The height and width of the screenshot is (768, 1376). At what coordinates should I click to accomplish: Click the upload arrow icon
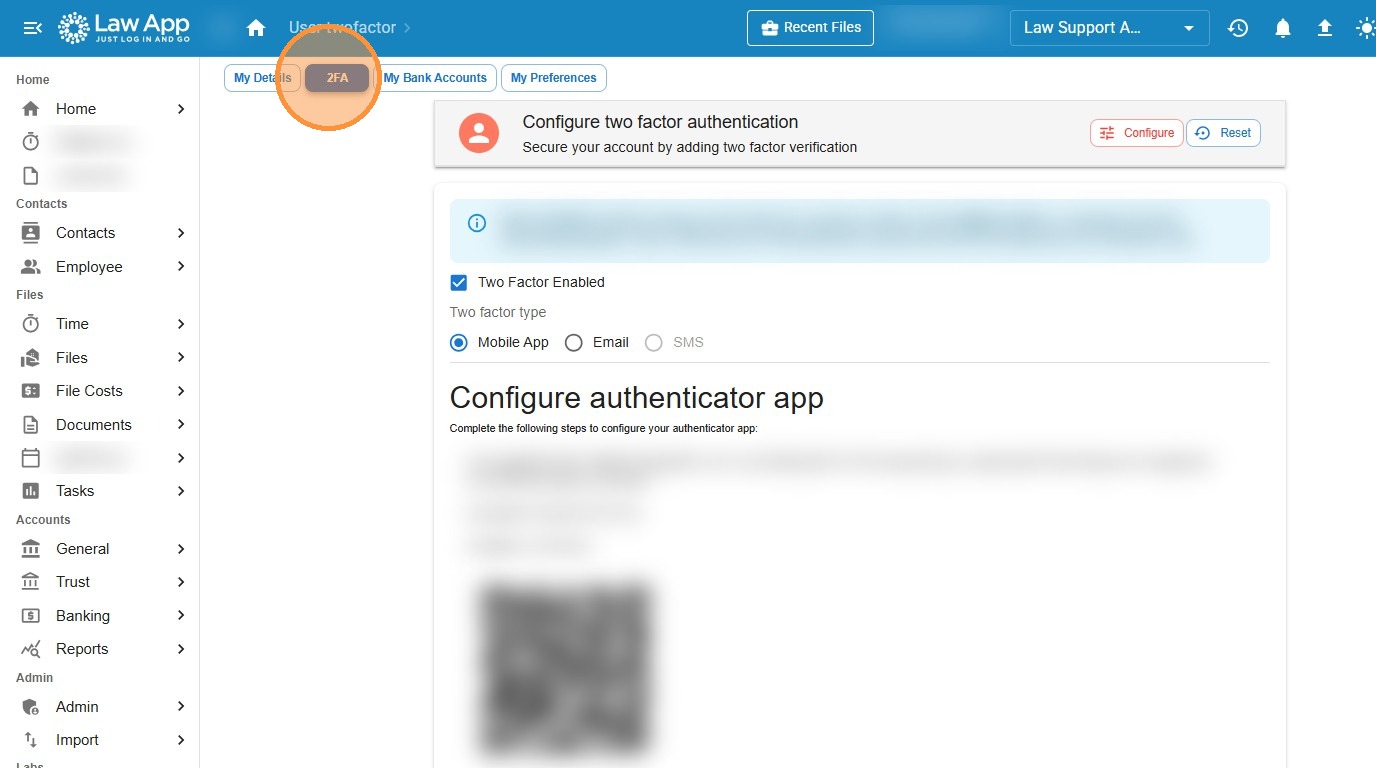pyautogui.click(x=1325, y=28)
